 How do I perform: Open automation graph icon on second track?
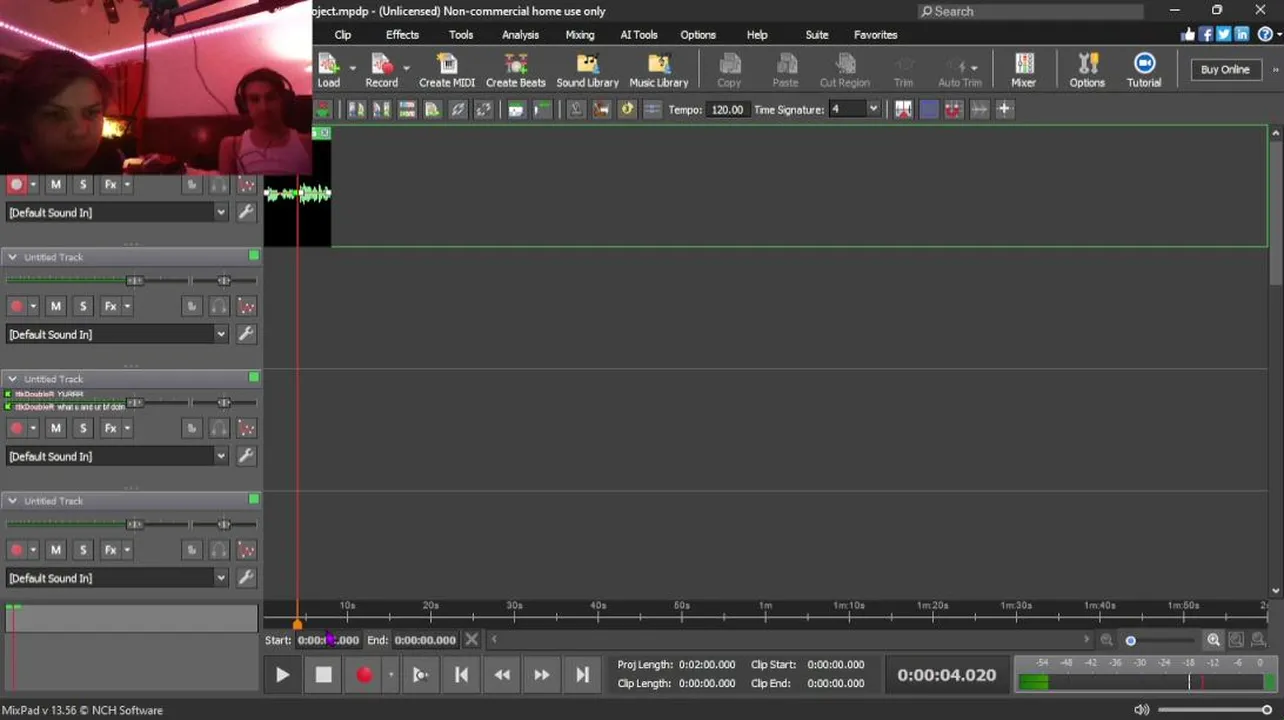pos(246,306)
